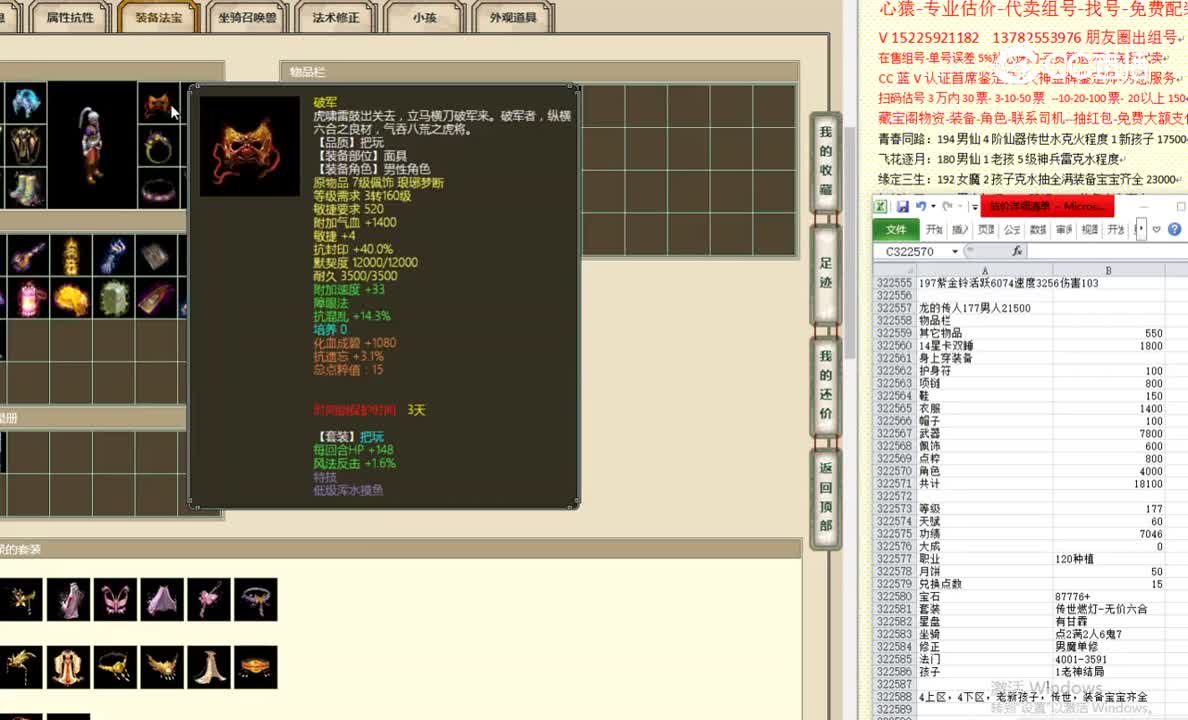Select the pink robe costume icon
This screenshot has width=1188, height=720.
click(69, 599)
